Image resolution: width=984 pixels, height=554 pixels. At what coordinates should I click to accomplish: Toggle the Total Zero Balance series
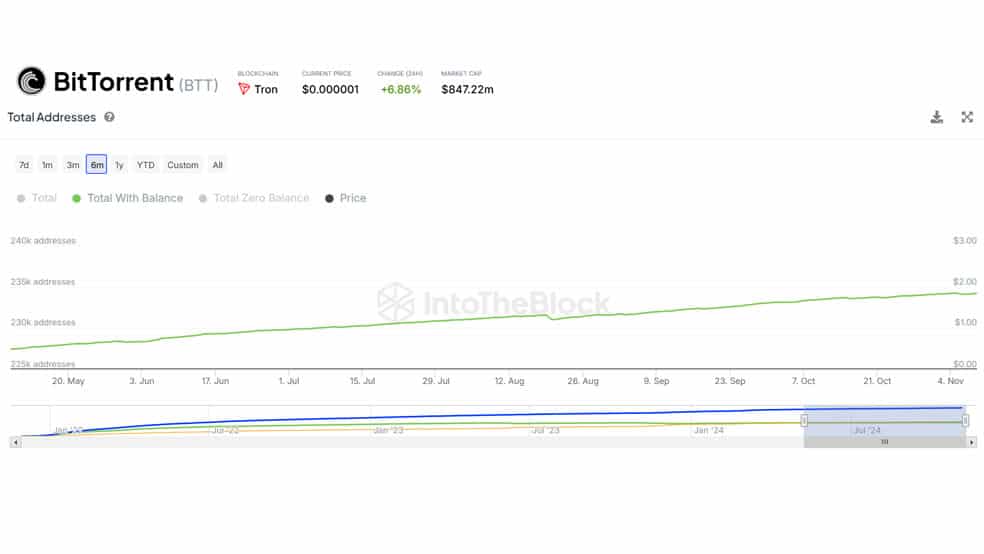[x=254, y=198]
